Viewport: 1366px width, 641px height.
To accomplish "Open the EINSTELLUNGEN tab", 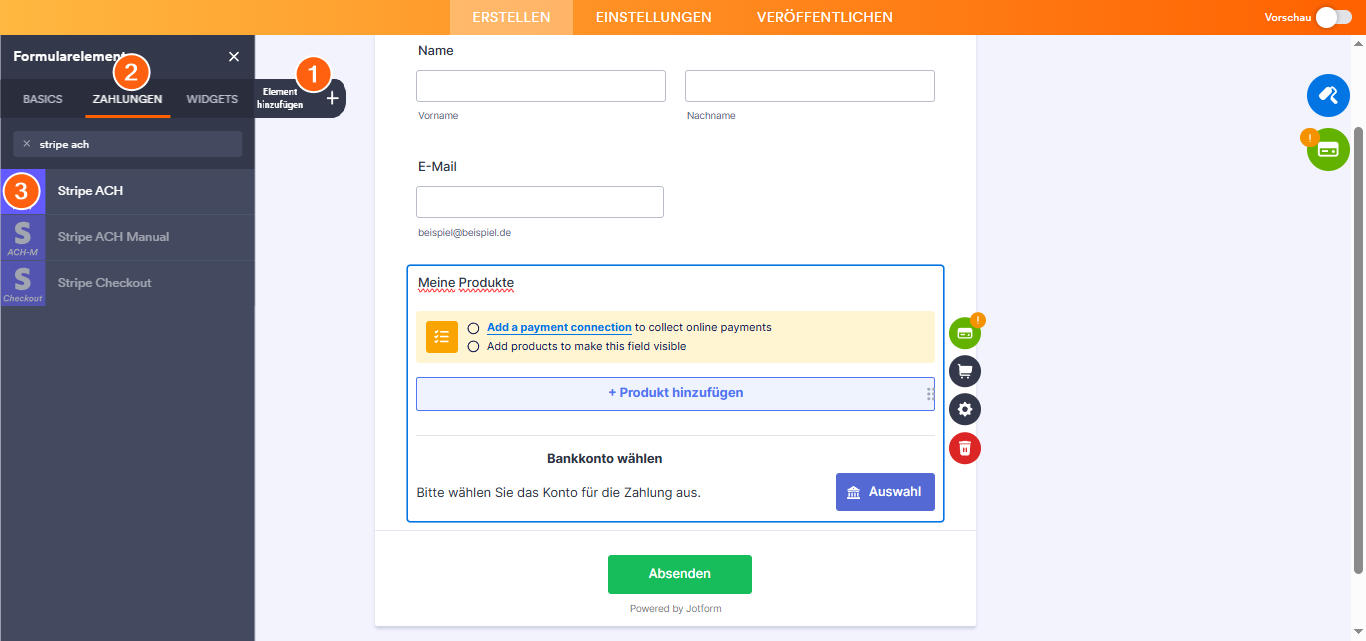I will pyautogui.click(x=653, y=17).
